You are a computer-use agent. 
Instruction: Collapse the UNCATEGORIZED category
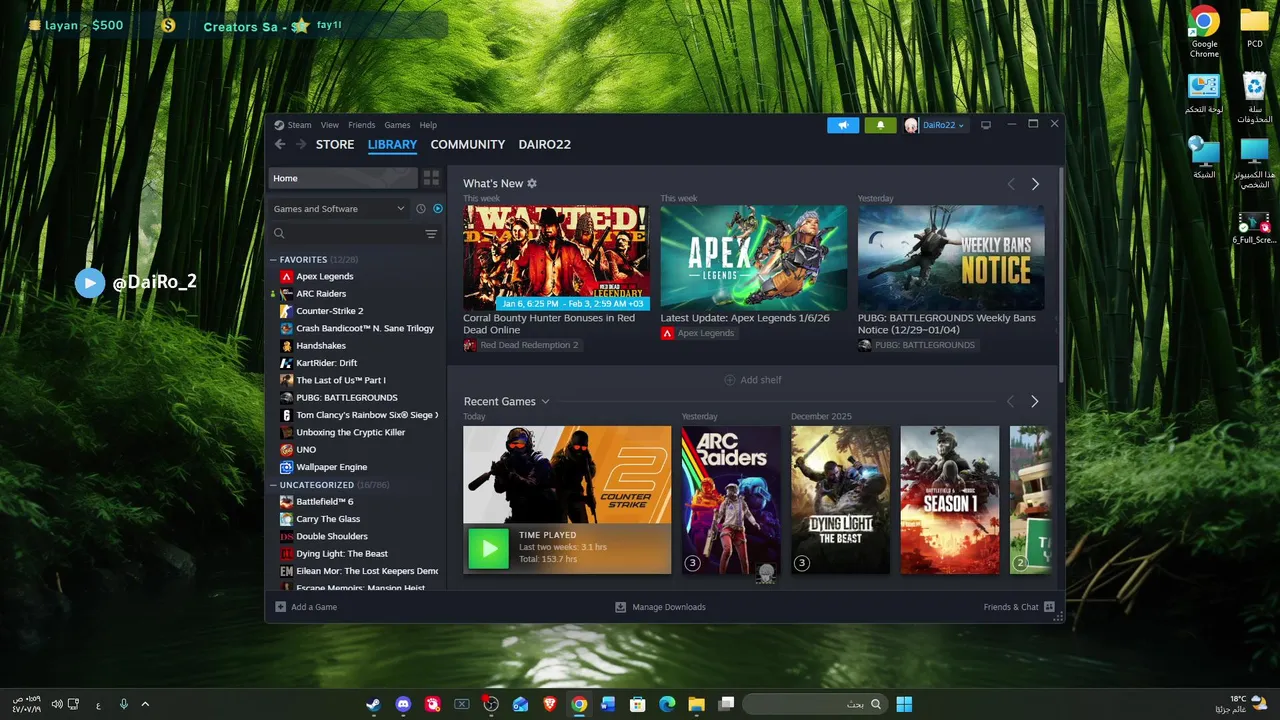coord(273,485)
